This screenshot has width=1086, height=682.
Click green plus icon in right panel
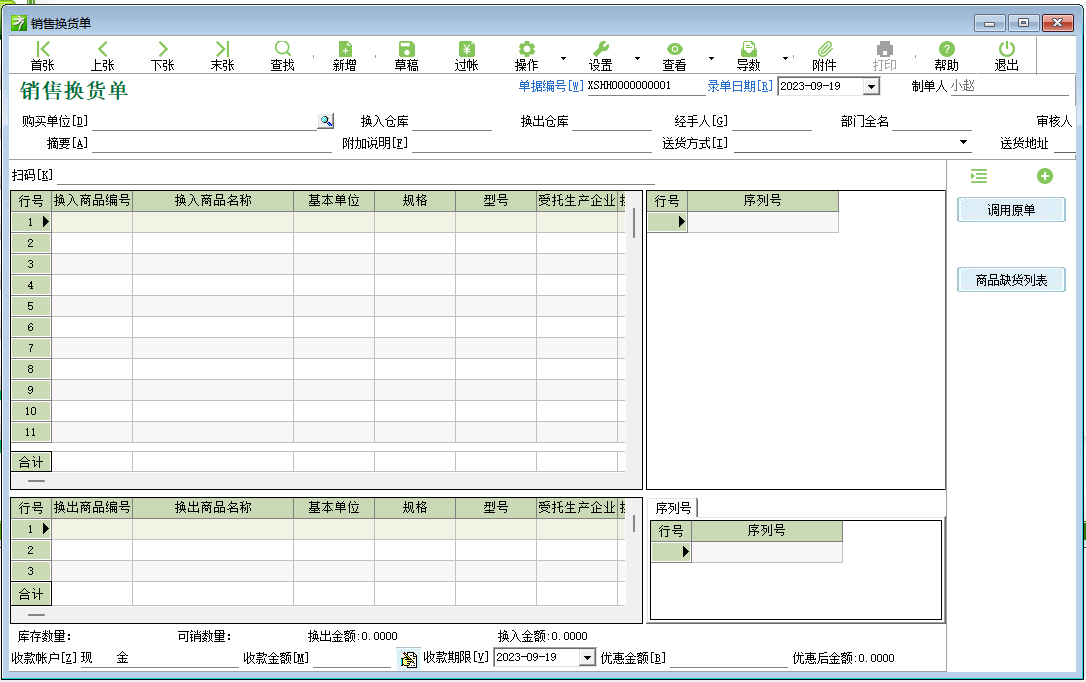1045,176
